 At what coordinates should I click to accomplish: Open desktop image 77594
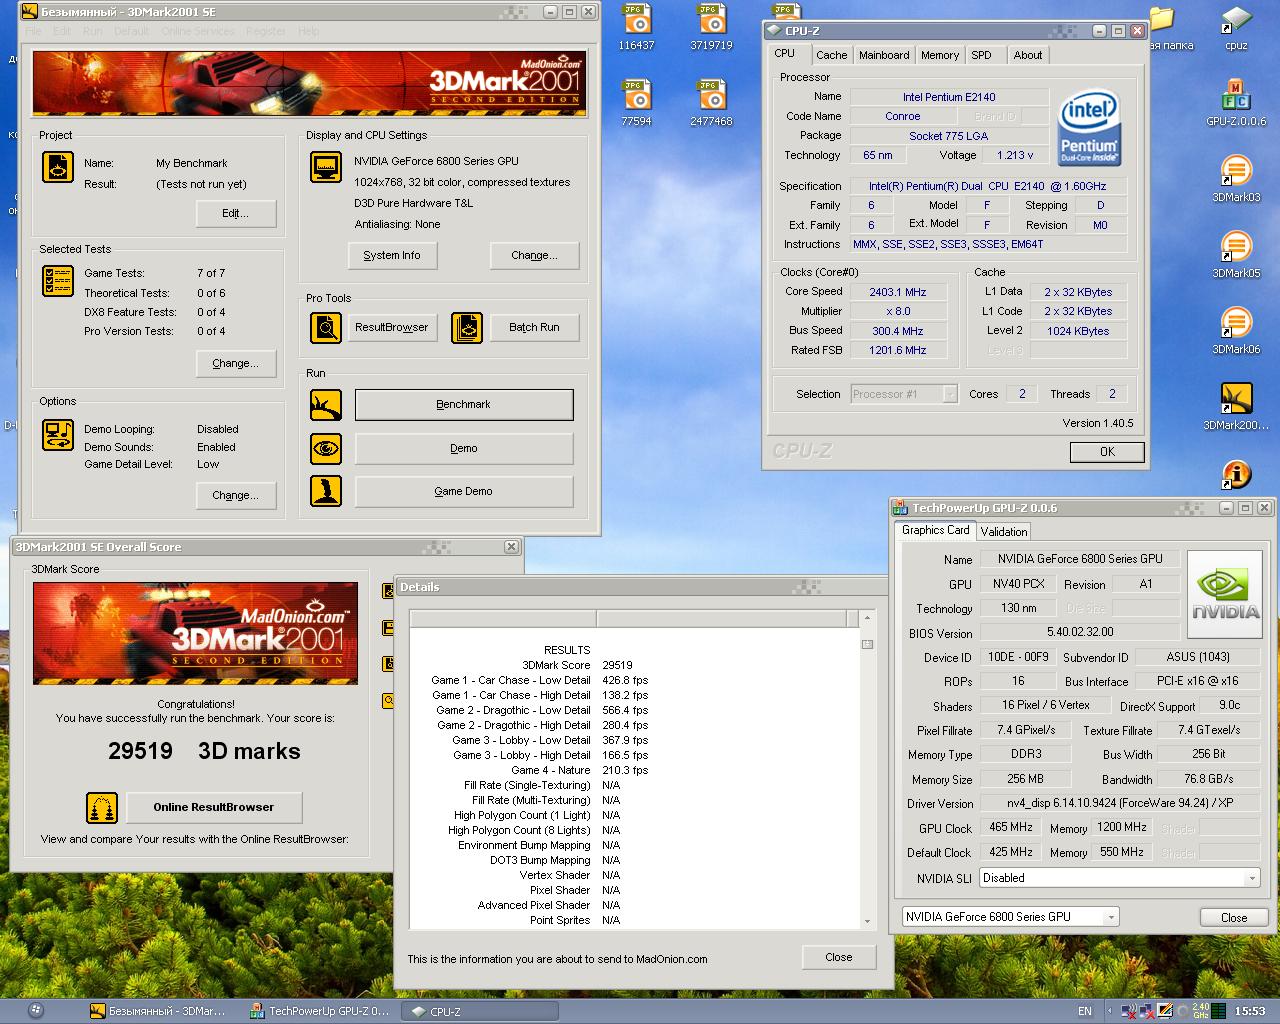coord(636,103)
